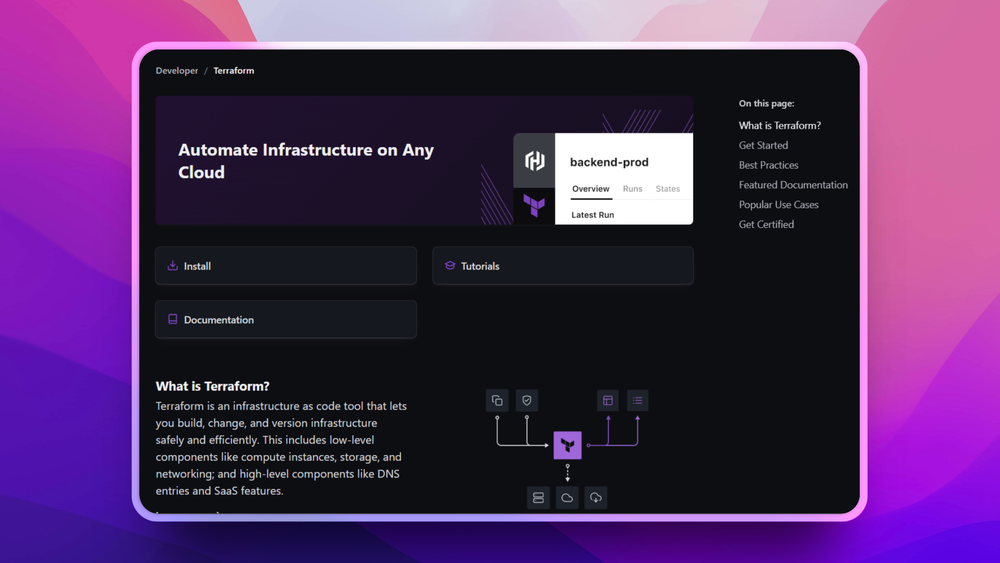This screenshot has width=1000, height=563.
Task: Go to Popular Use Cases in outline
Action: click(778, 205)
